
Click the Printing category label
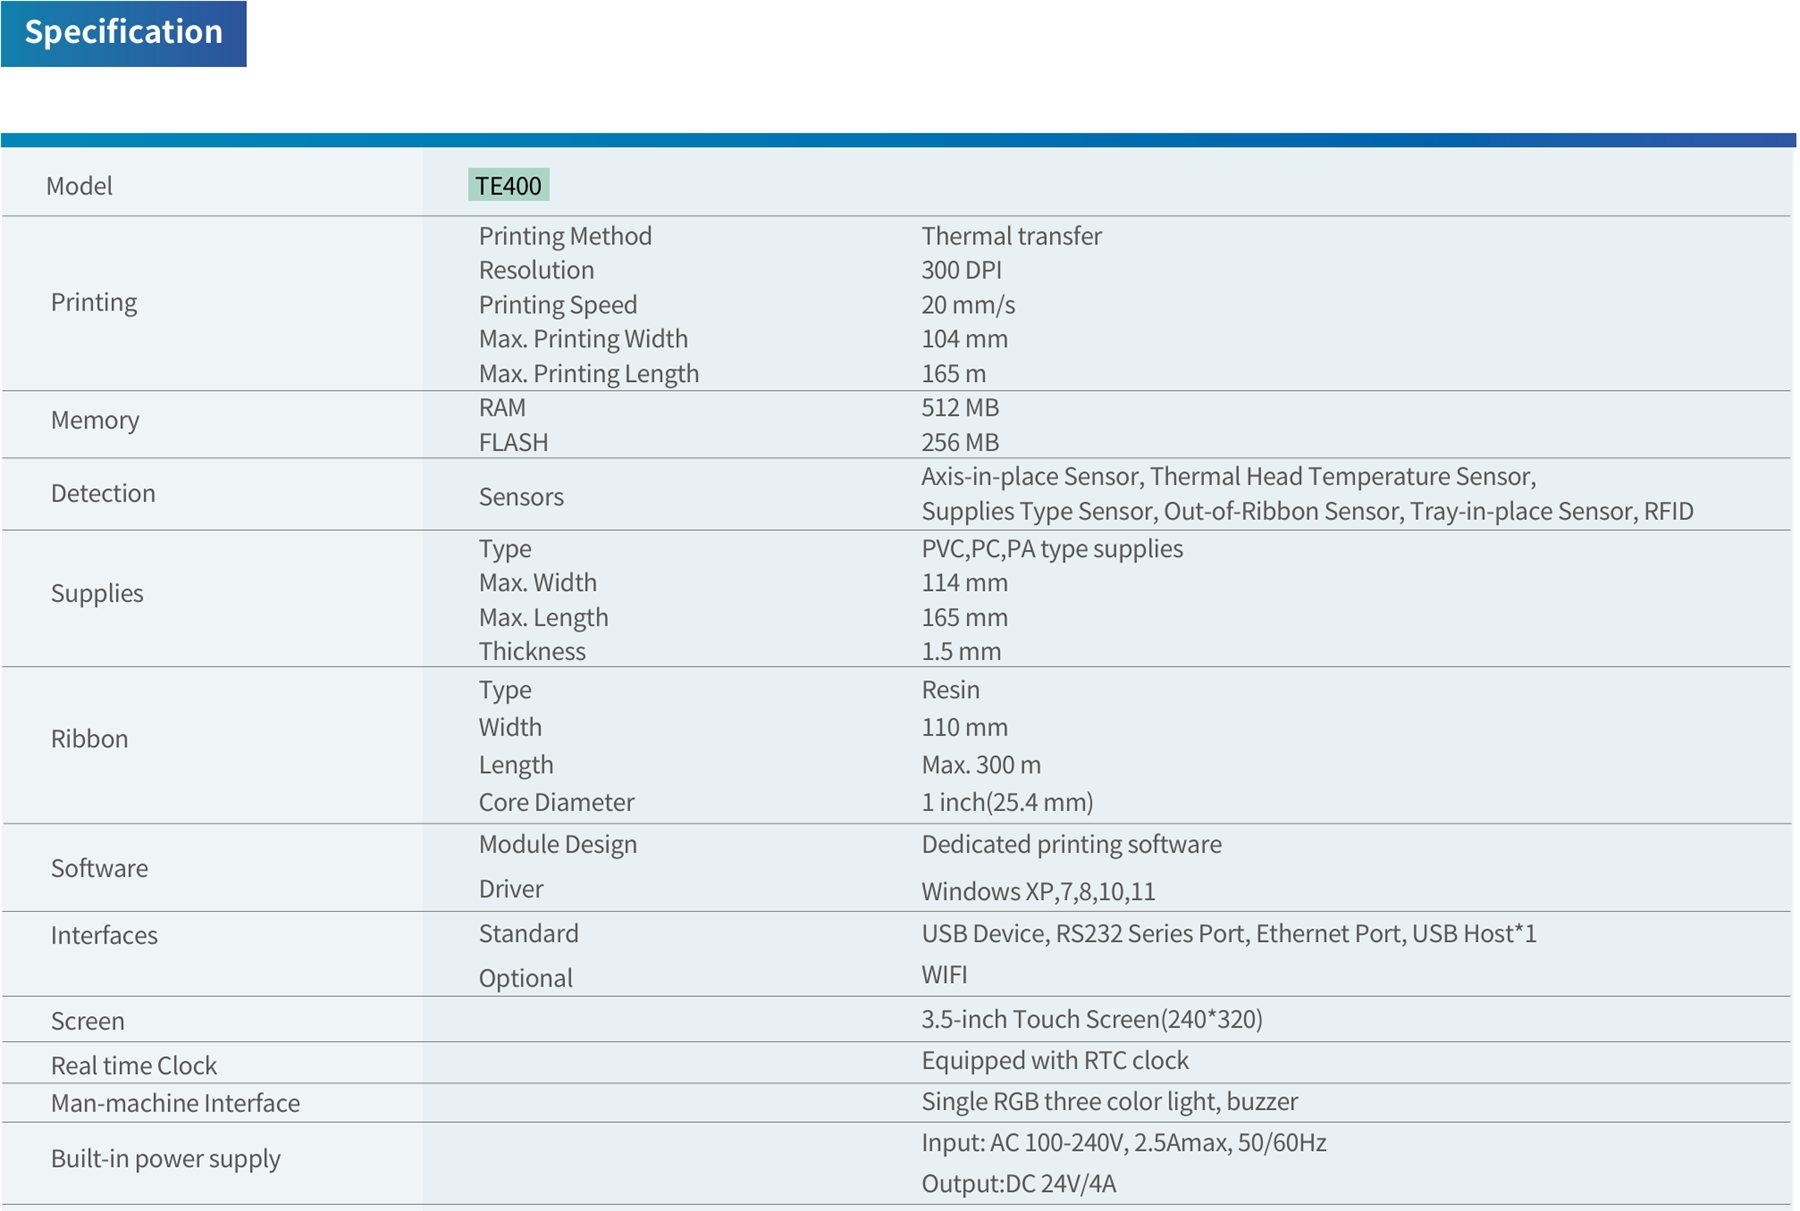tap(94, 302)
